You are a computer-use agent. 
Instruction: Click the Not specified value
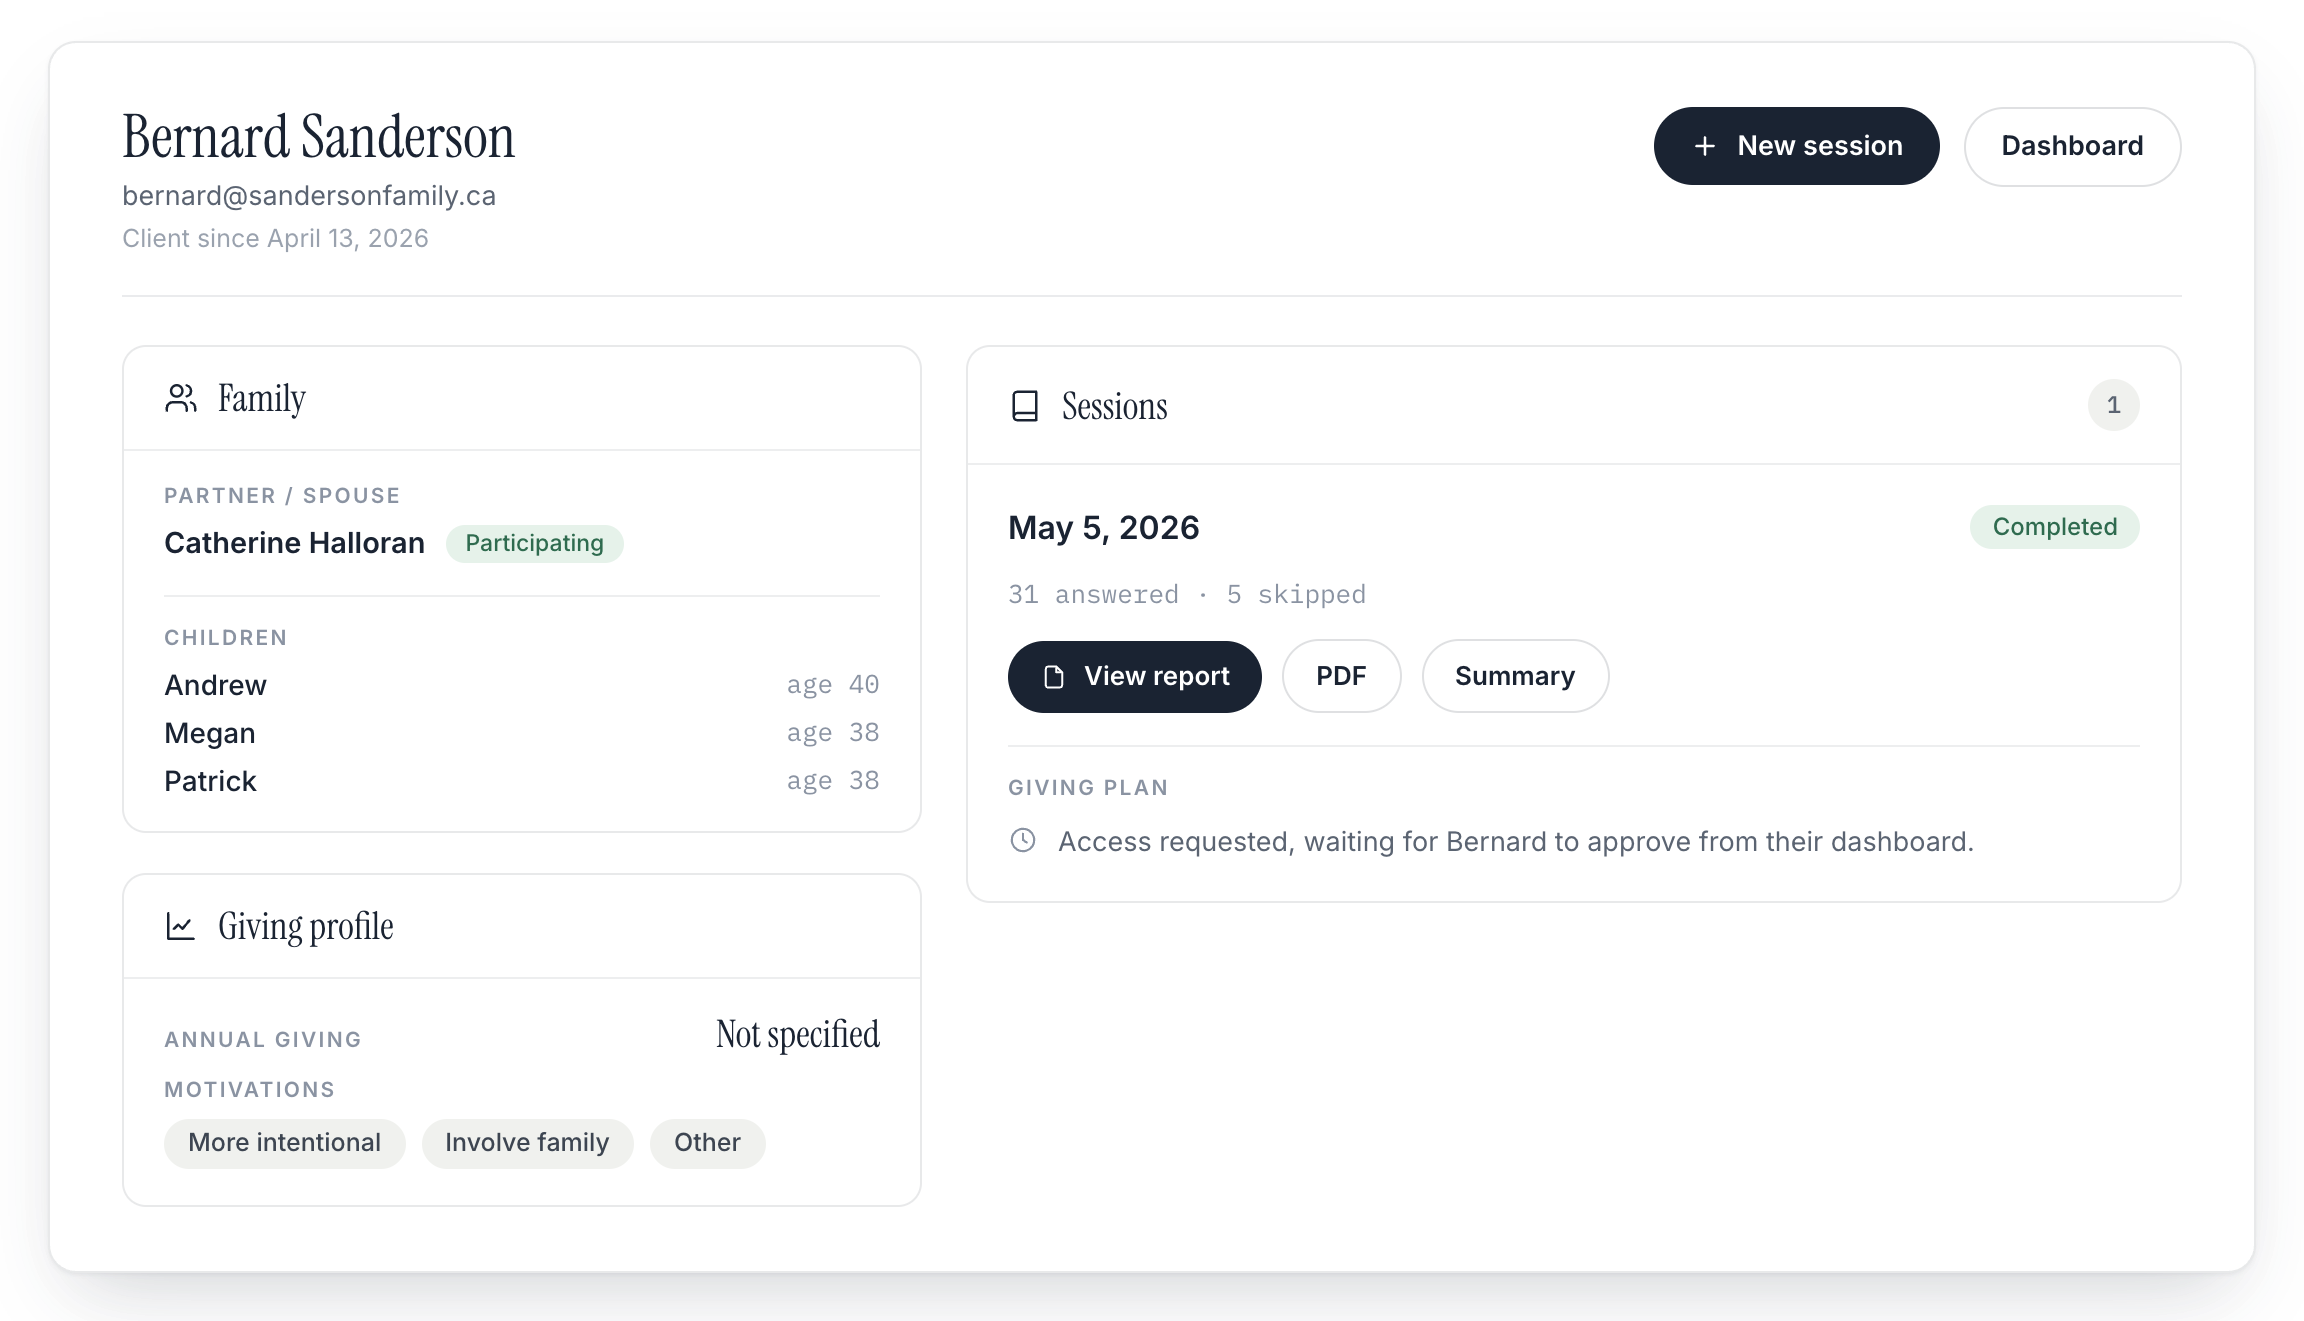click(x=798, y=1035)
